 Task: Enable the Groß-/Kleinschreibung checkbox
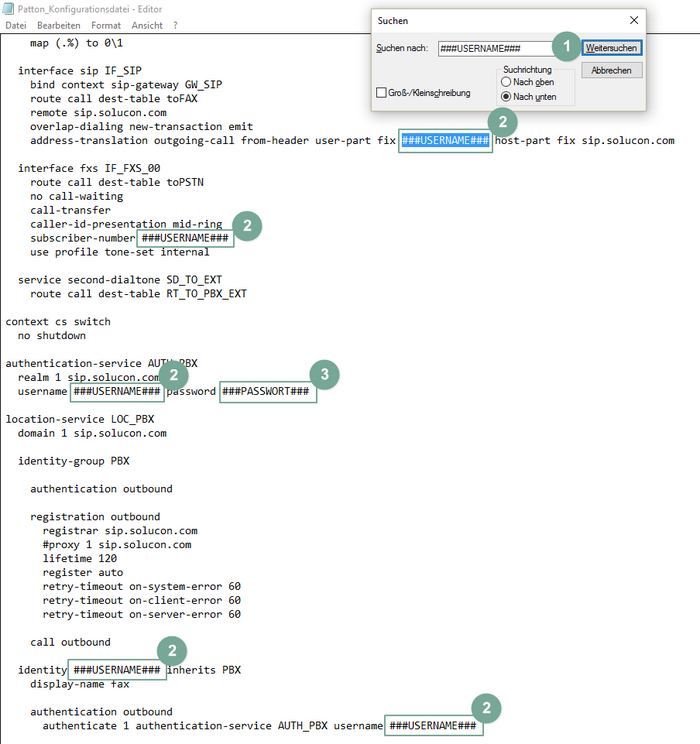click(x=382, y=93)
